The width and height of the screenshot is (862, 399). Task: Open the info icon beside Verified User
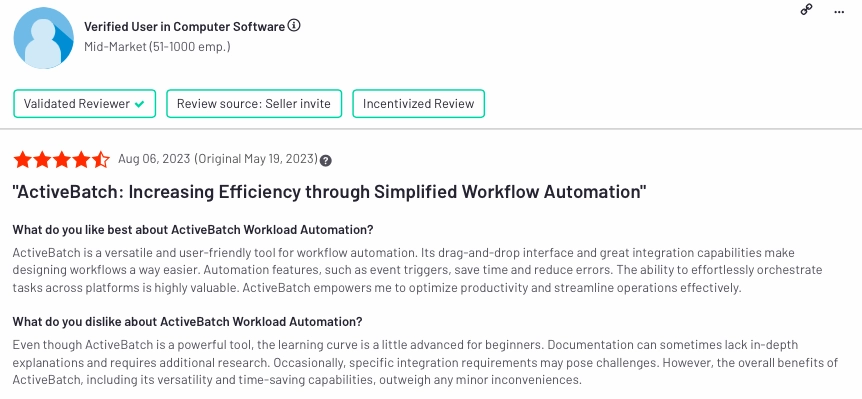click(294, 25)
